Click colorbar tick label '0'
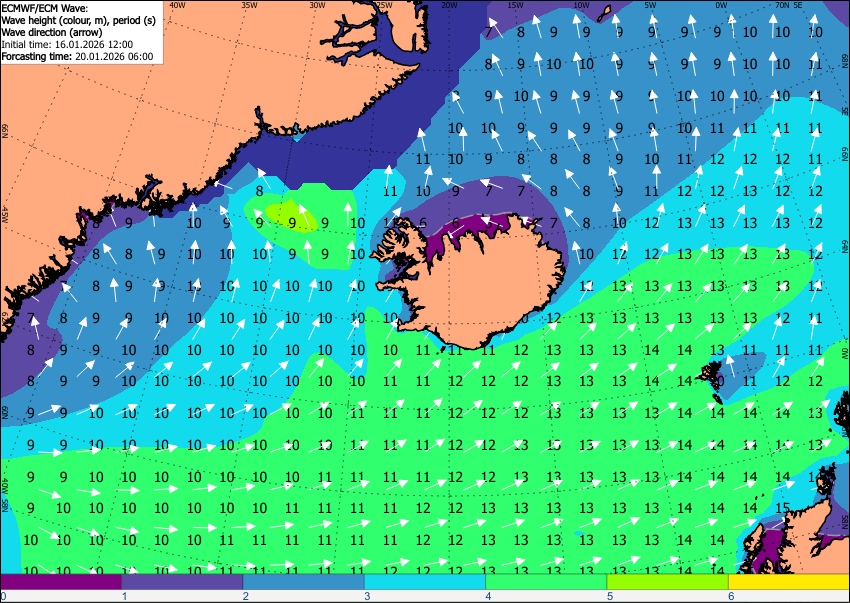Viewport: 850px width, 603px height. coord(3,596)
